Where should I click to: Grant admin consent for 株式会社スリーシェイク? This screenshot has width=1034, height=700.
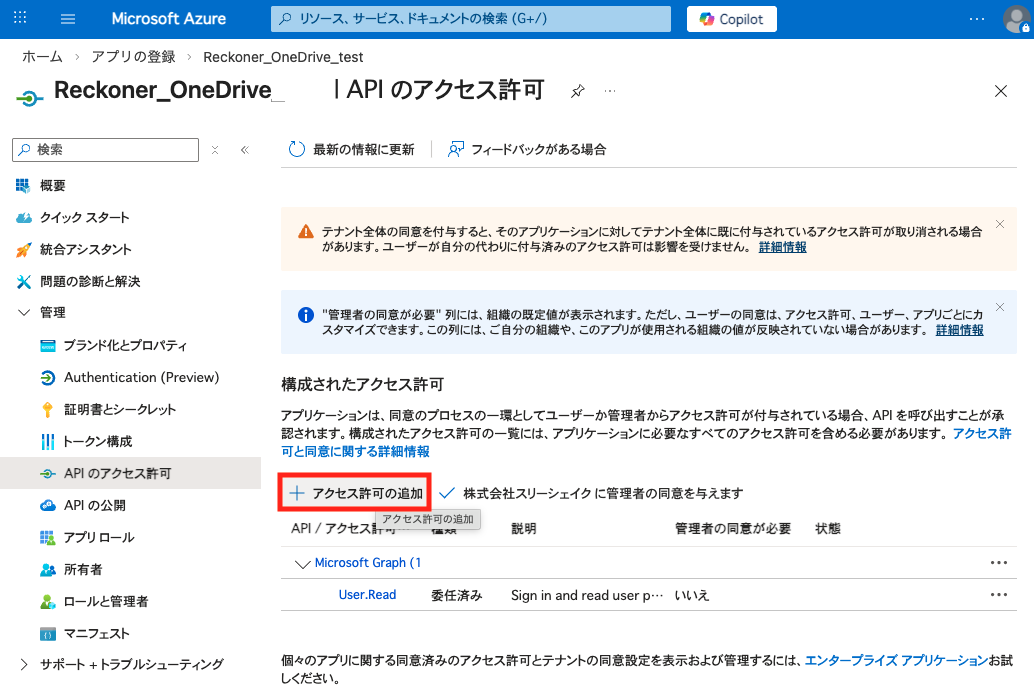click(x=591, y=493)
